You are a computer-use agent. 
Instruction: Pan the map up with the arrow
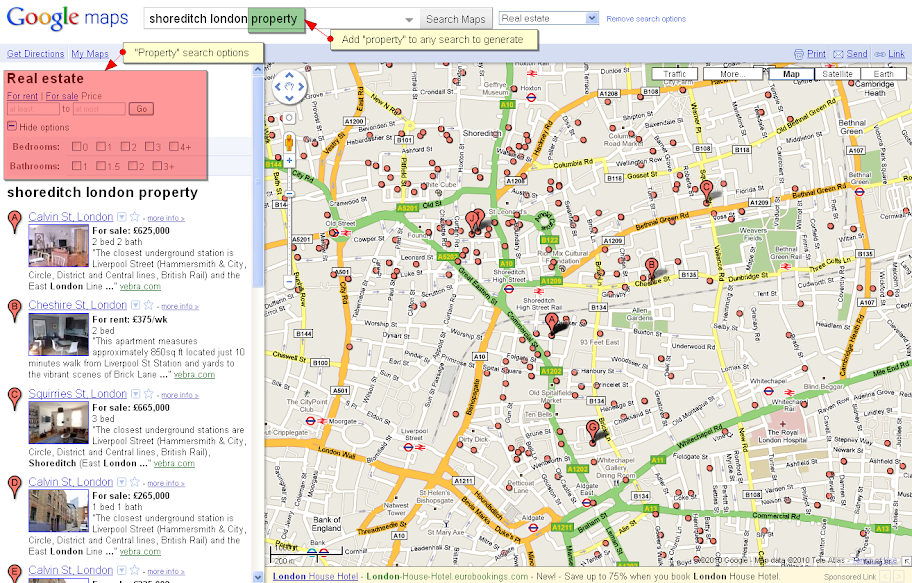pyautogui.click(x=289, y=76)
